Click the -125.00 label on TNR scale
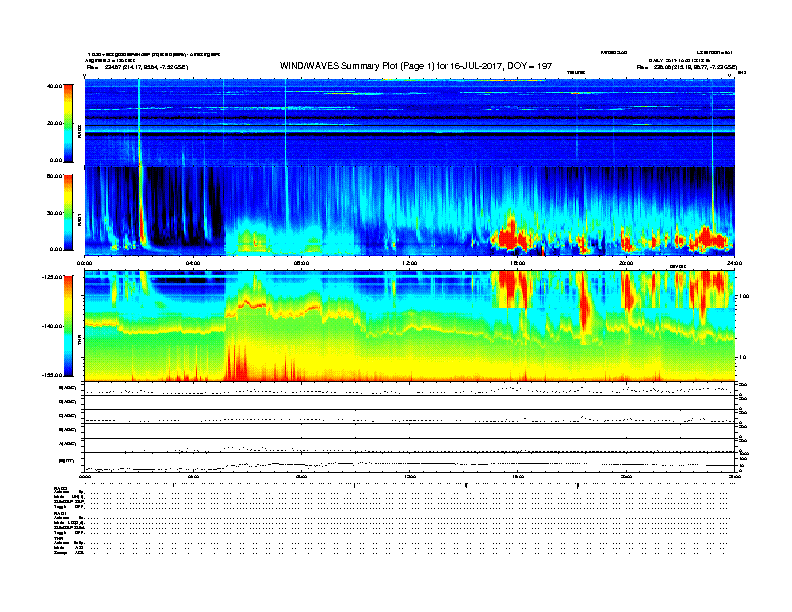 (53, 277)
